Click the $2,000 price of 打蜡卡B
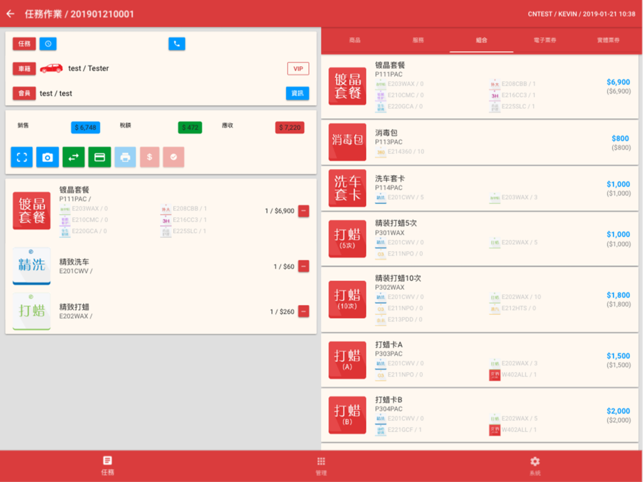643x482 pixels. pos(618,411)
